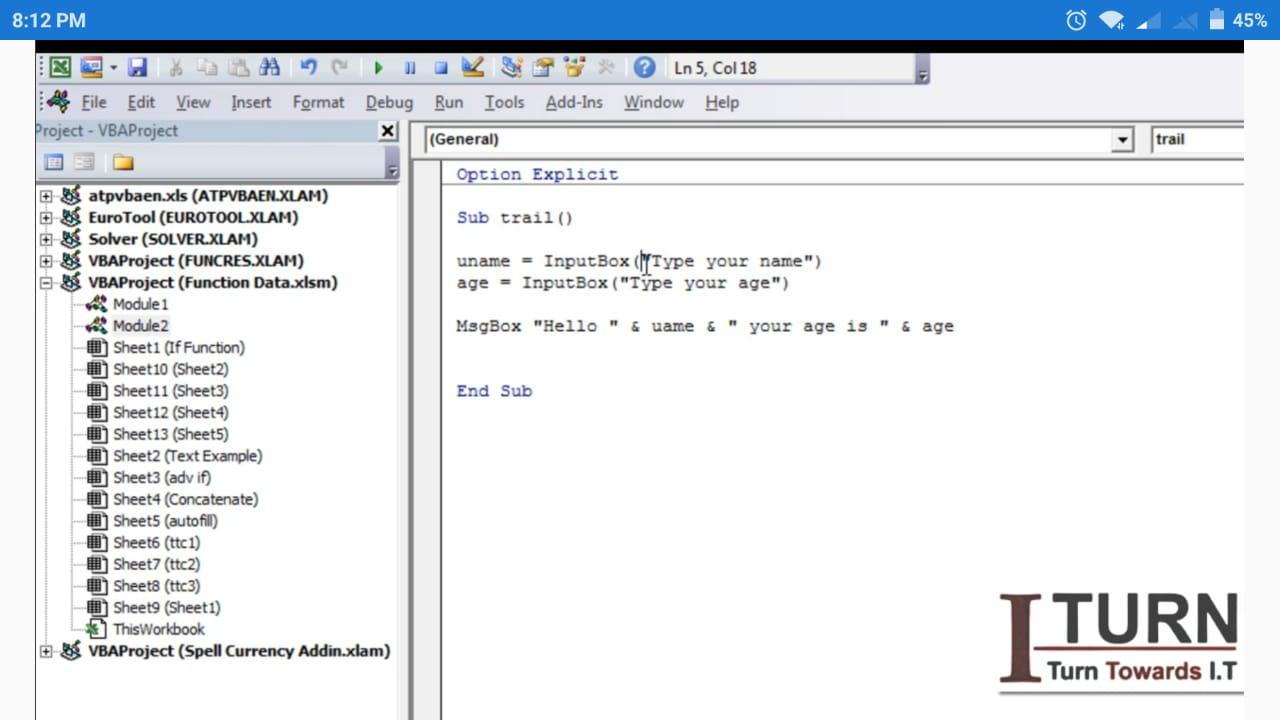1280x720 pixels.
Task: Click the Help question mark icon
Action: point(645,68)
